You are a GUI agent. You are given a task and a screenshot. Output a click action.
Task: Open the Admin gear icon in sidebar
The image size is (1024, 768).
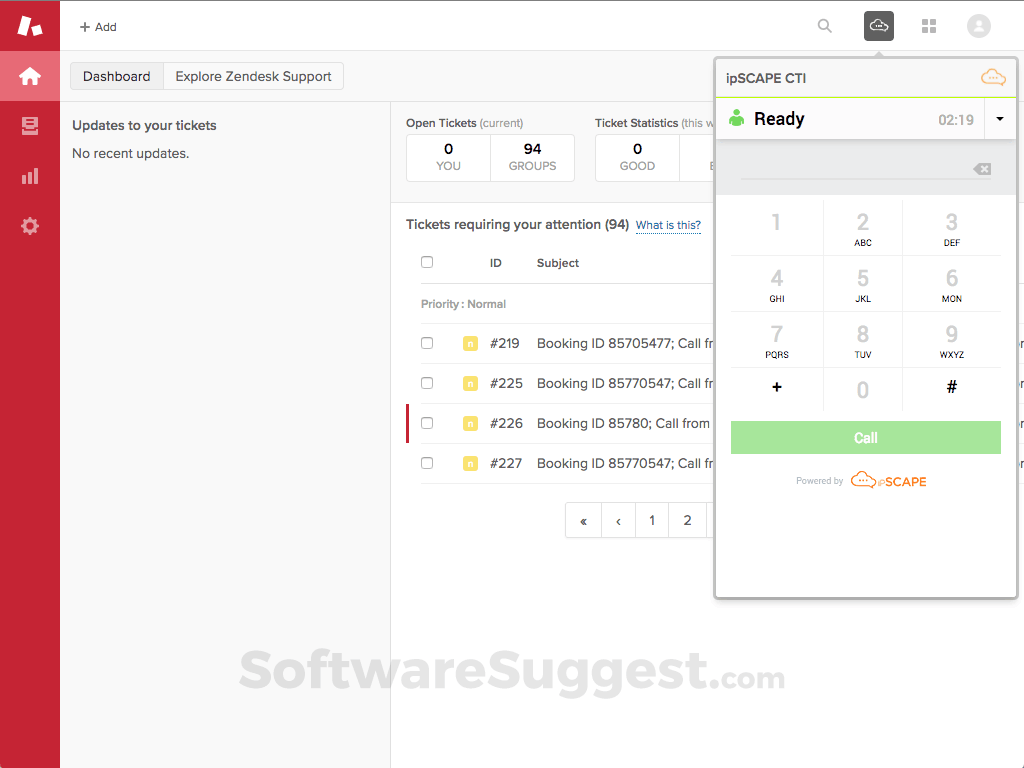[x=29, y=226]
